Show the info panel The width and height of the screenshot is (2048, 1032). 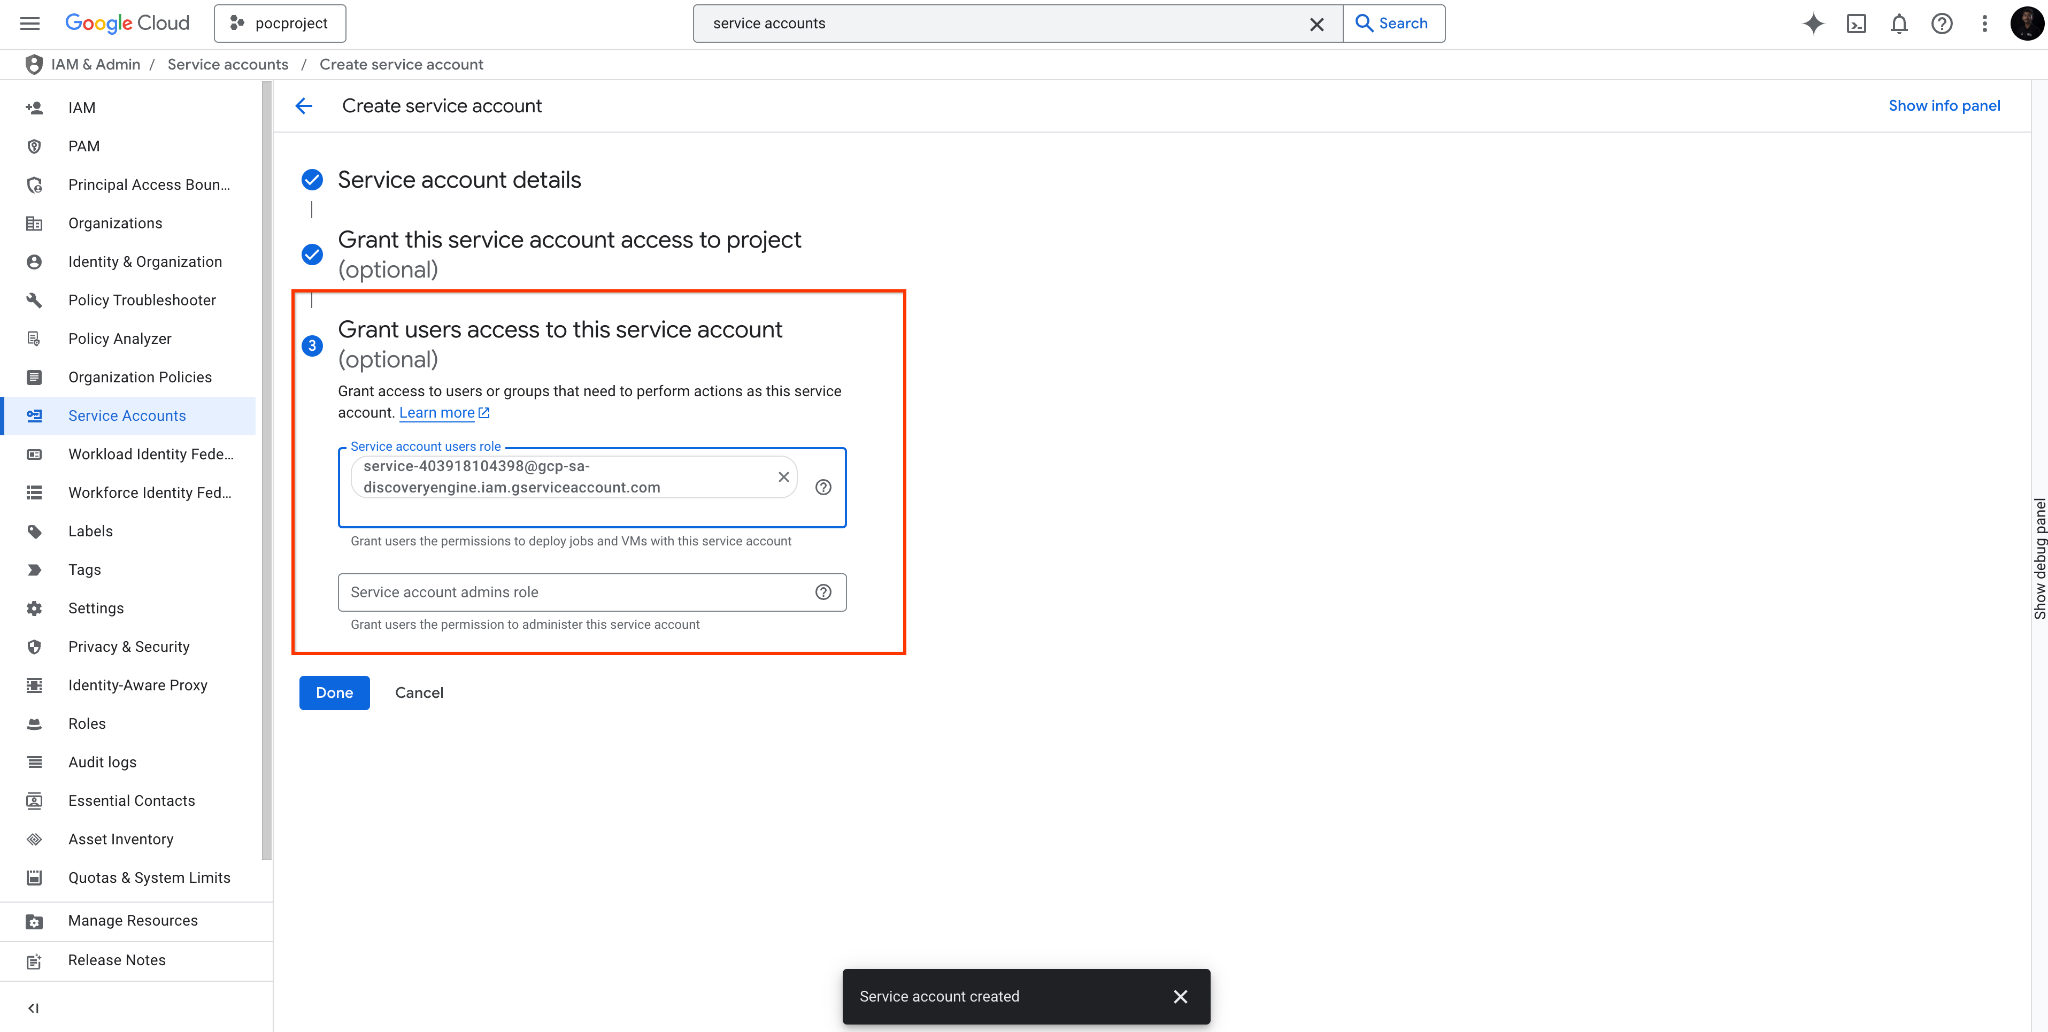[1943, 105]
